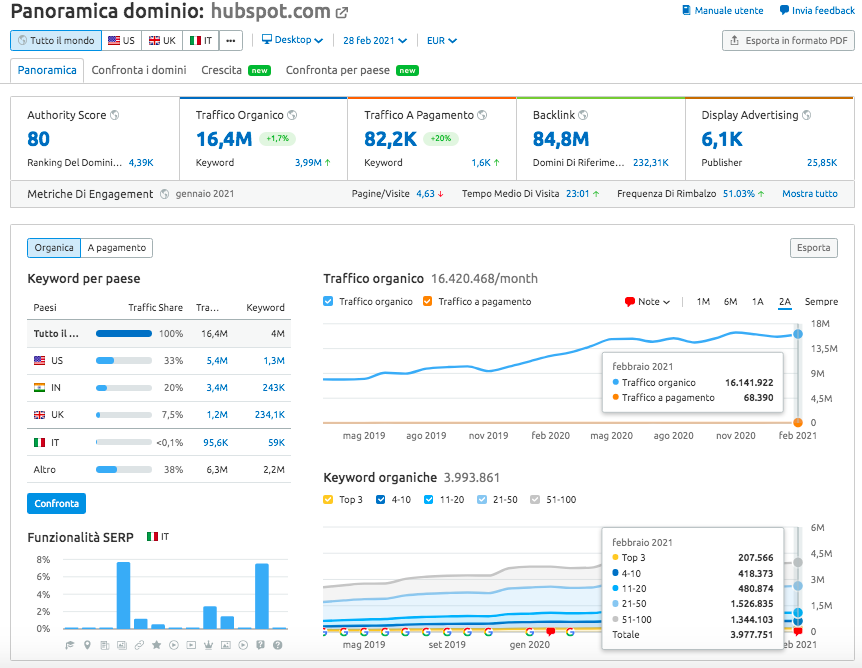Screen dimensions: 862x668
Task: Select the IT database button
Action: (201, 41)
